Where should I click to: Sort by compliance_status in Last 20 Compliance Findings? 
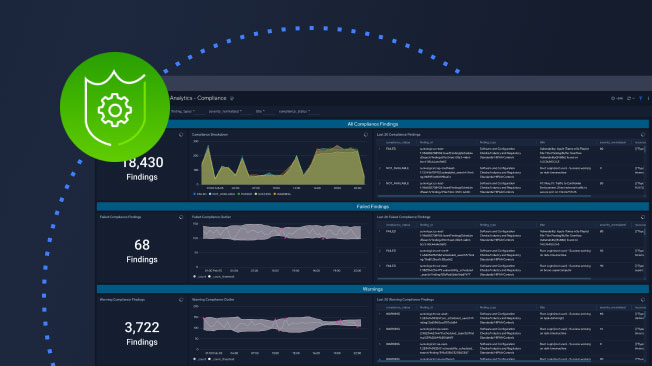[x=398, y=143]
